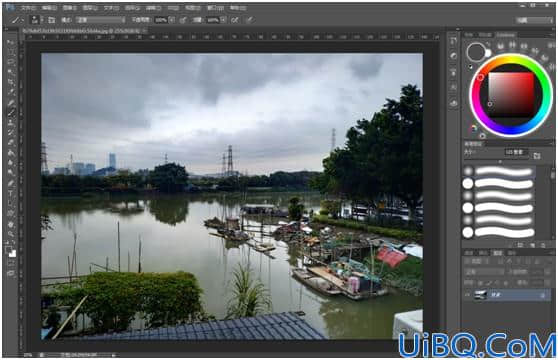The width and height of the screenshot is (558, 360).
Task: Open the Edit menu
Action: tap(49, 8)
